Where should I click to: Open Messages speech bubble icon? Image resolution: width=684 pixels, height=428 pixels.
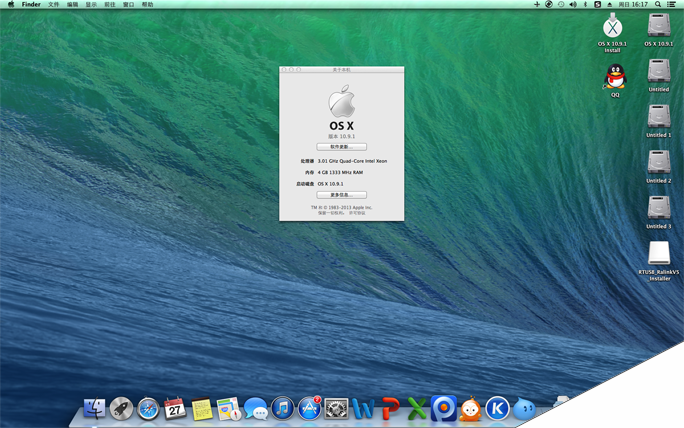coord(256,409)
